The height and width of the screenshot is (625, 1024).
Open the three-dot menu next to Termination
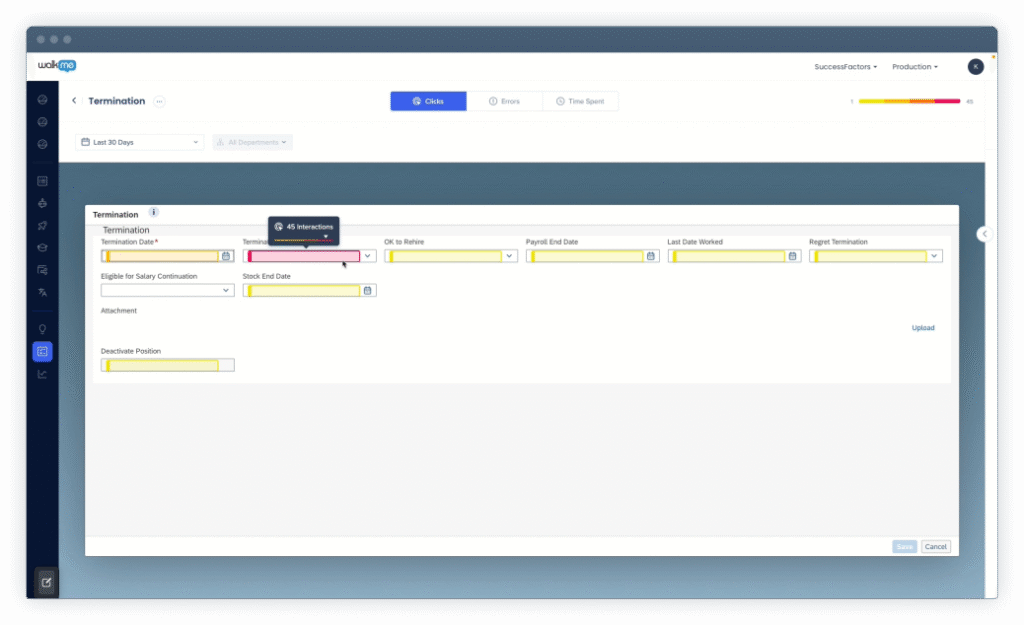159,101
